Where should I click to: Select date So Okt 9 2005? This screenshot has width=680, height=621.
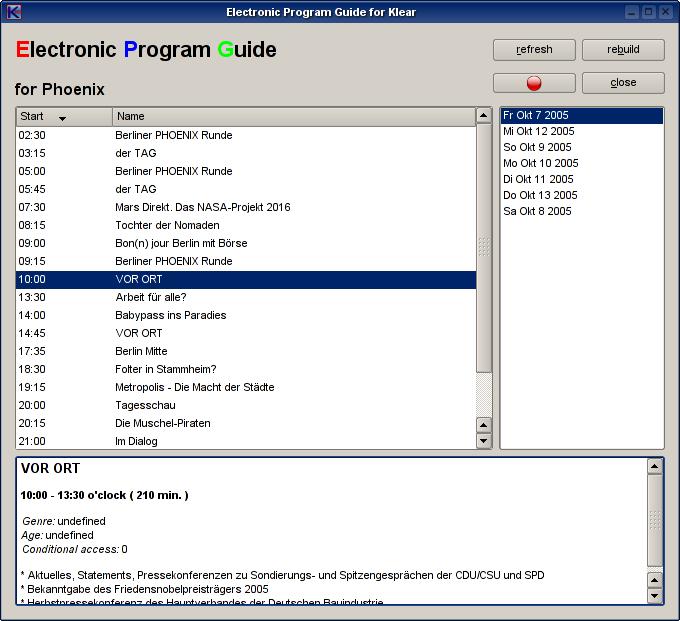click(x=582, y=147)
